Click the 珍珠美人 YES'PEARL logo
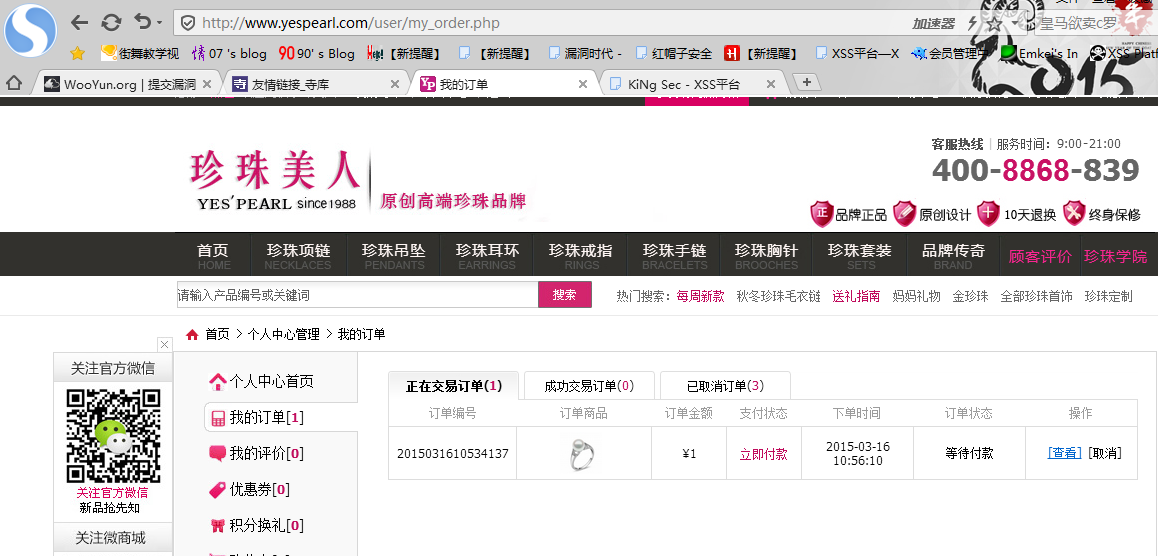The height and width of the screenshot is (556, 1158). [x=275, y=180]
